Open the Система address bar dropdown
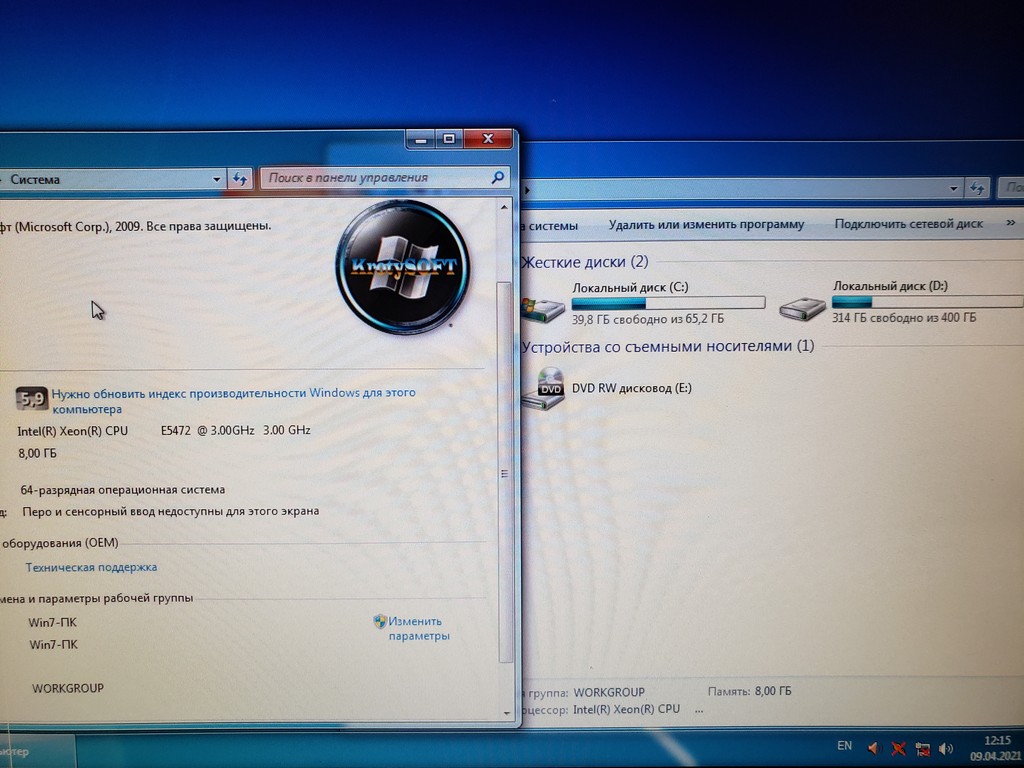 216,179
